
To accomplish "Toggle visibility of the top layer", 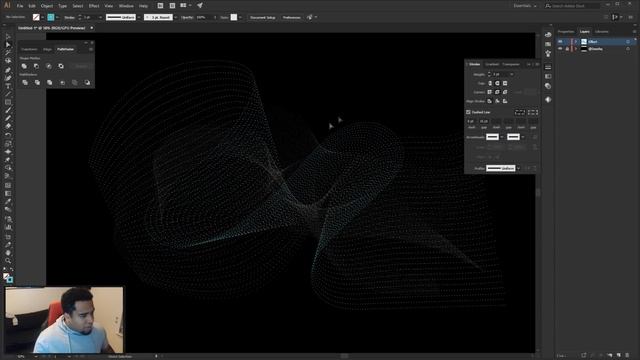I will 560,42.
